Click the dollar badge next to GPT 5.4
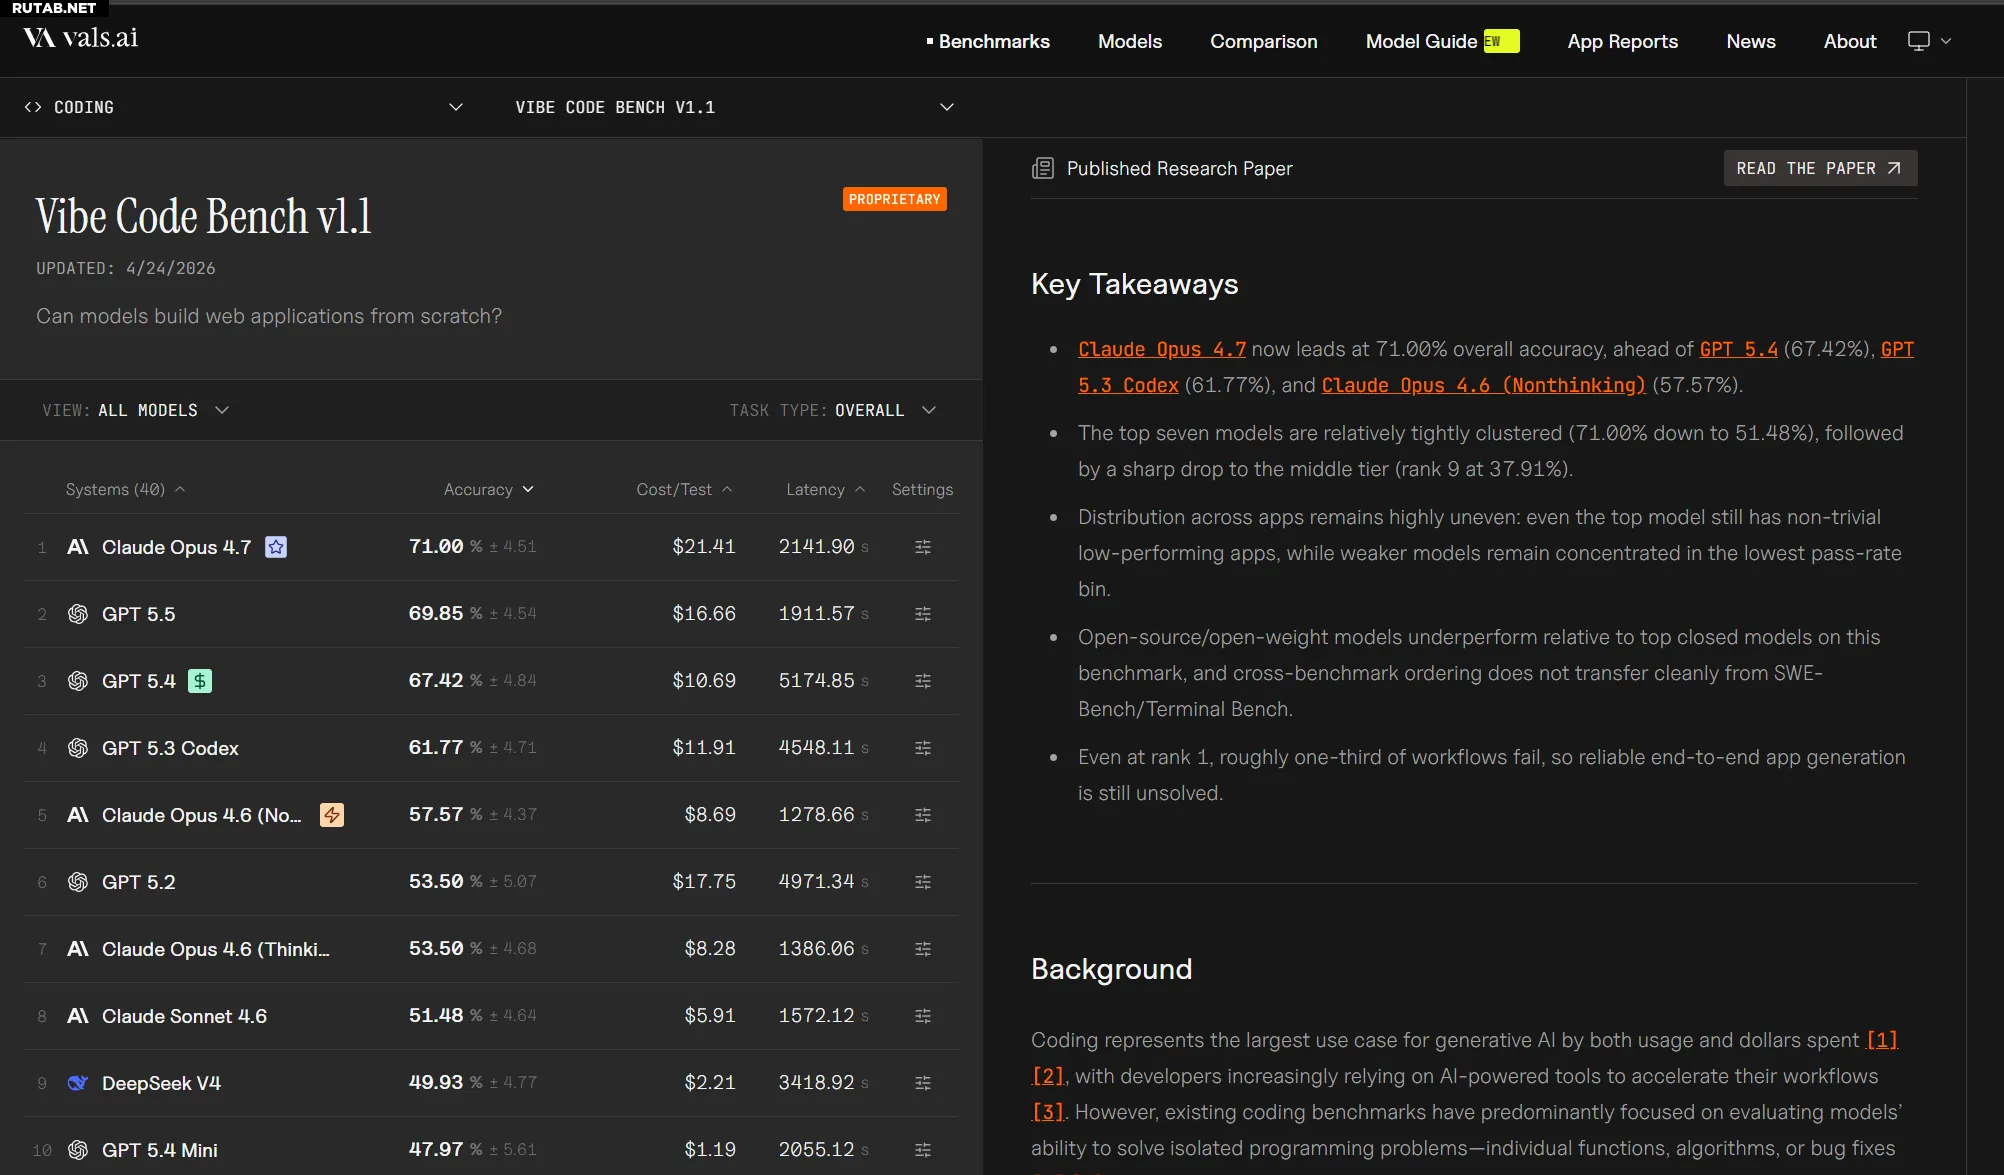The width and height of the screenshot is (2004, 1175). point(200,681)
